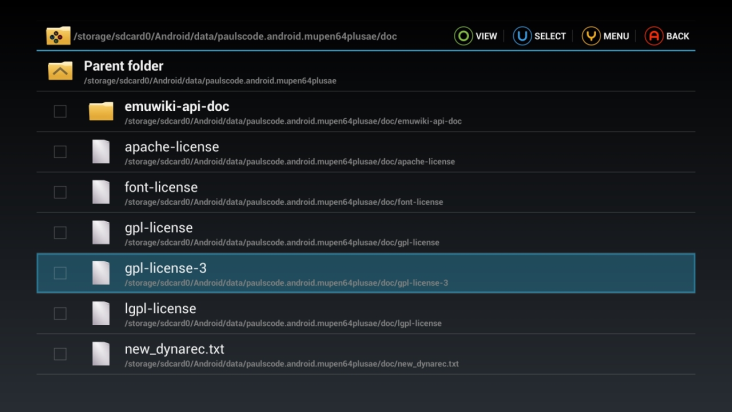The image size is (732, 412).
Task: Open the new_dynarec.txt file name
Action: tap(175, 349)
